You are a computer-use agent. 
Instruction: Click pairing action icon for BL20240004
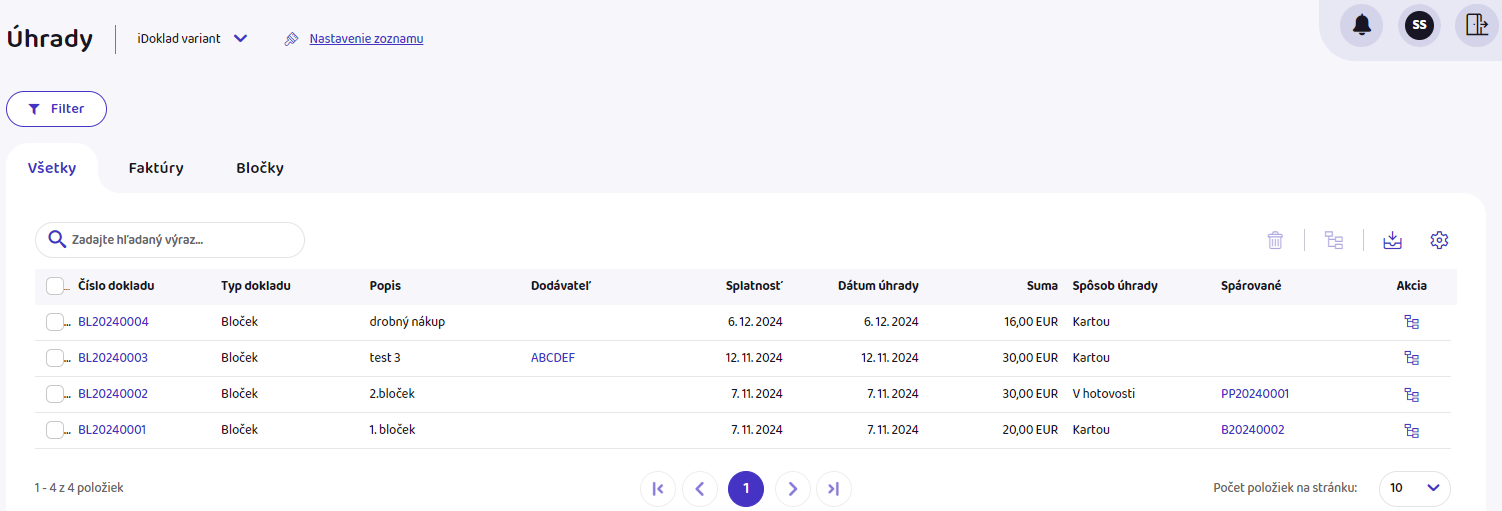1411,322
